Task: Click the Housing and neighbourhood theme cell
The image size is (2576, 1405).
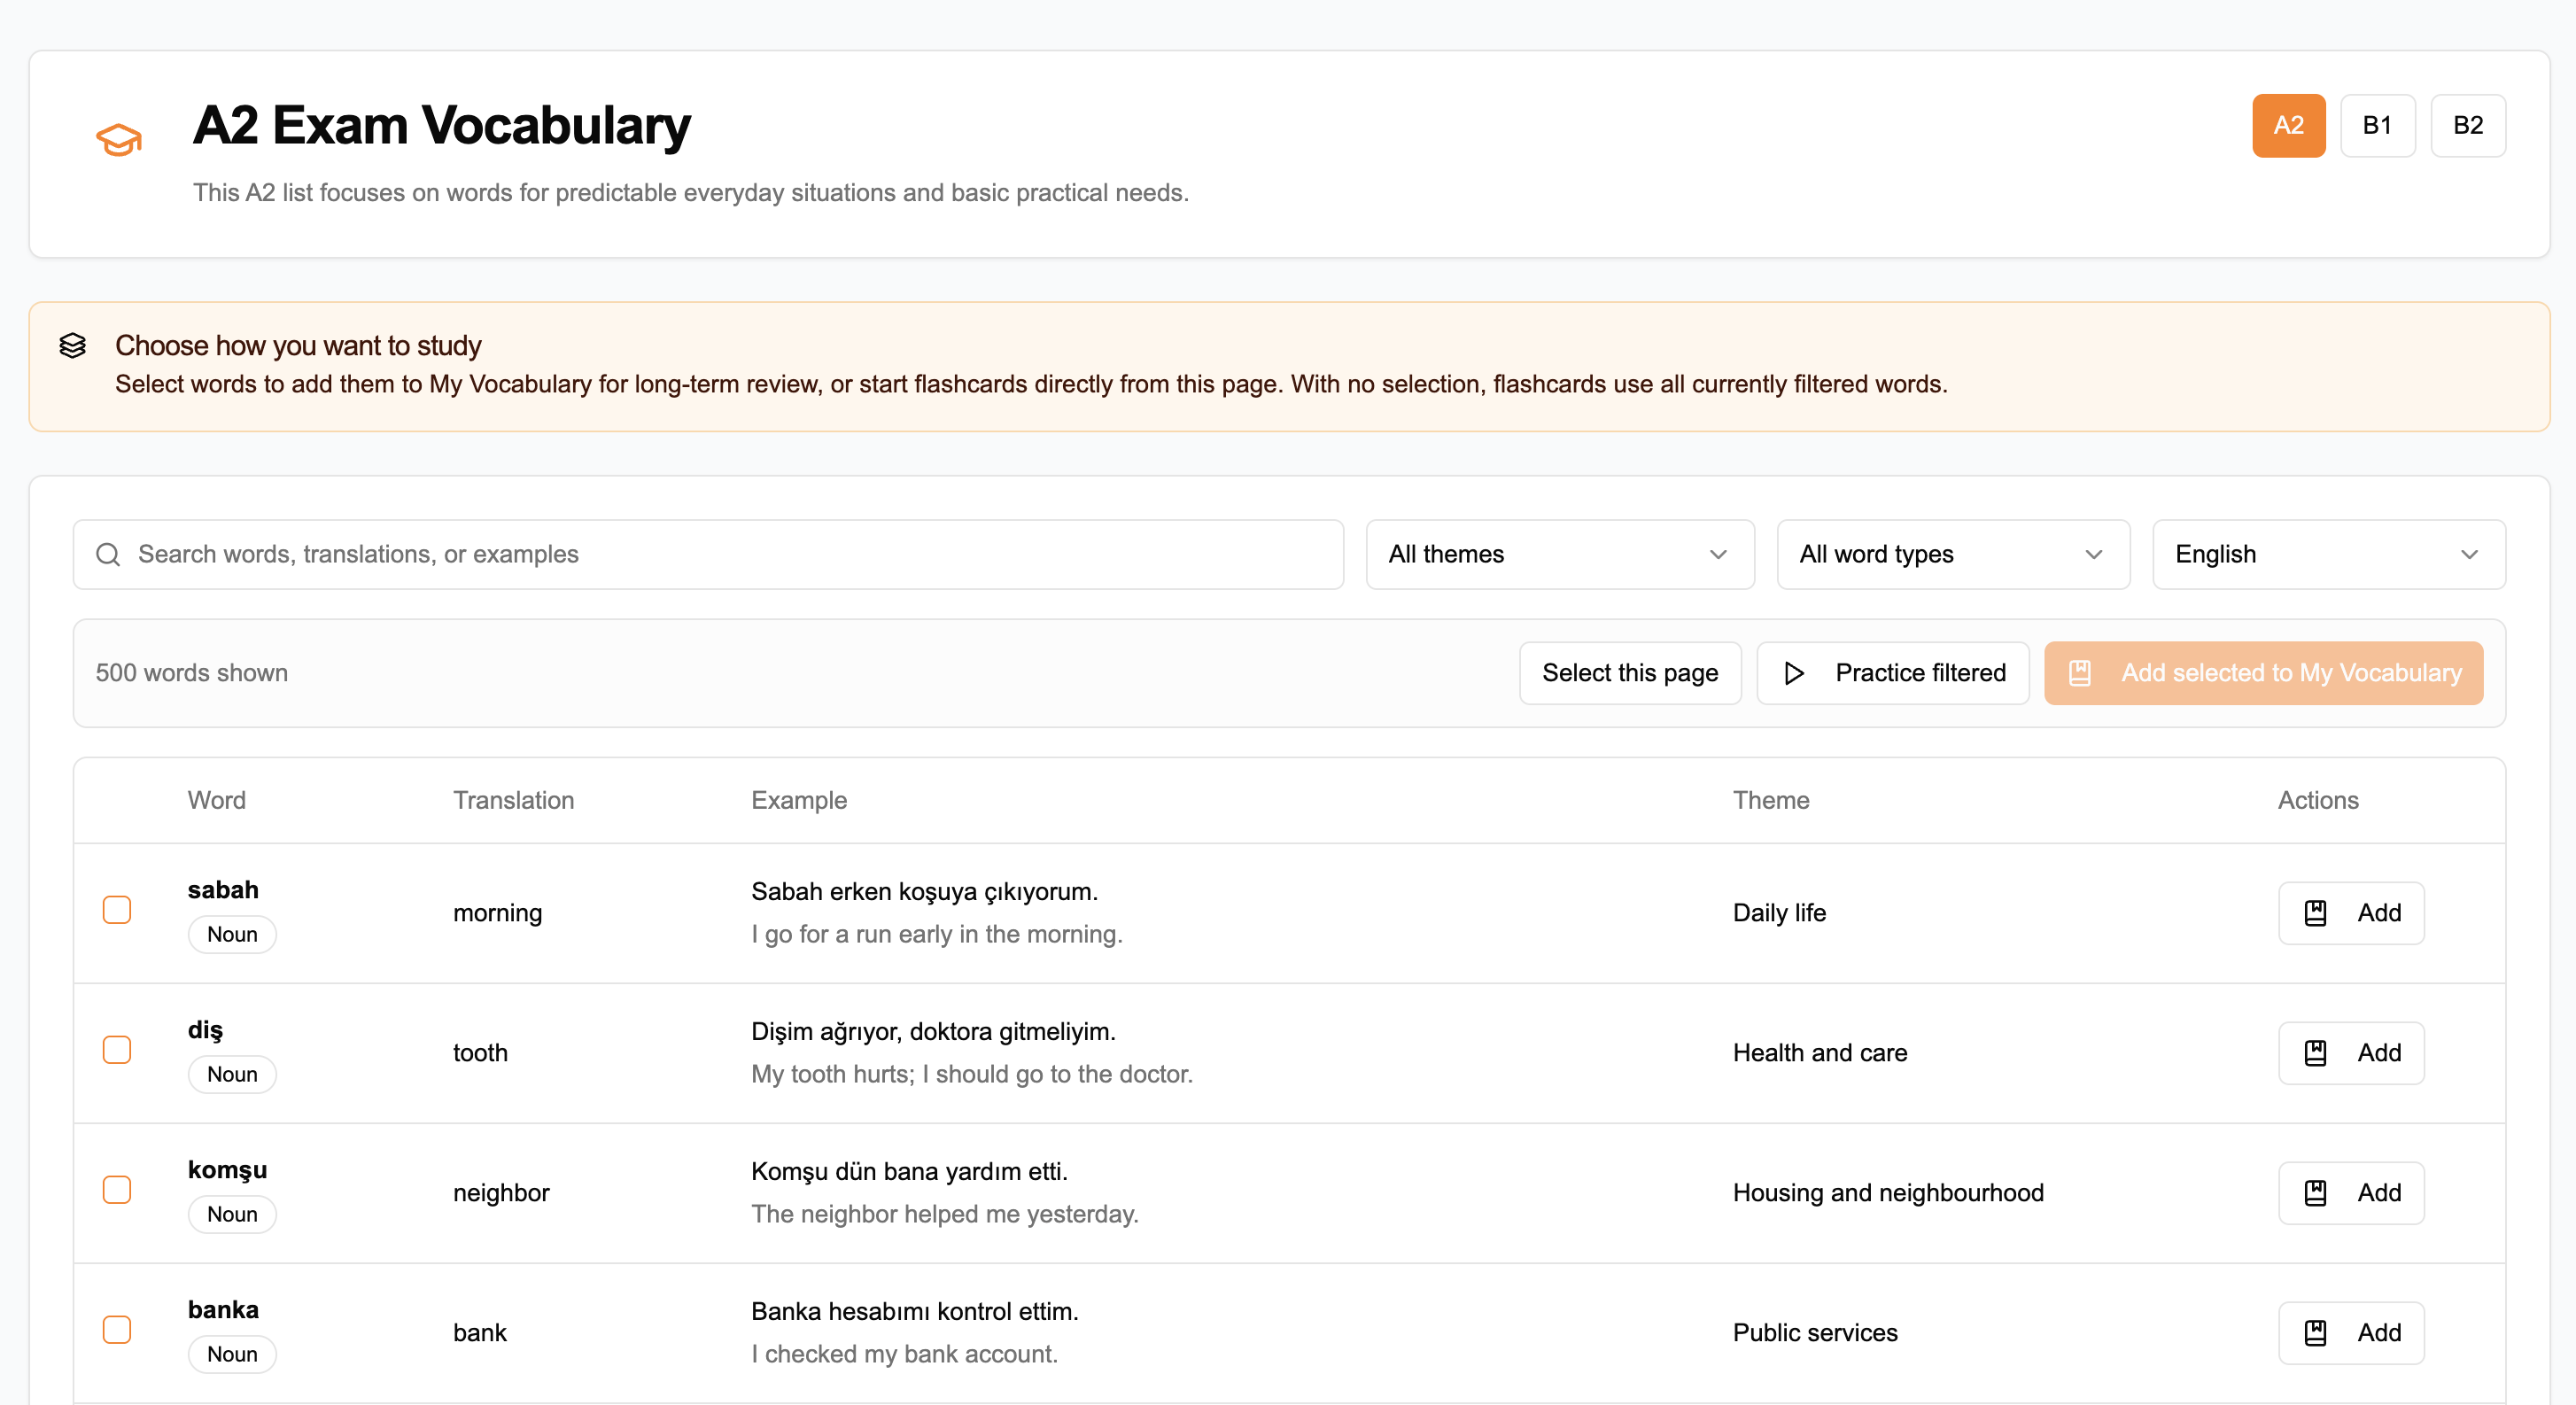Action: pyautogui.click(x=1888, y=1193)
